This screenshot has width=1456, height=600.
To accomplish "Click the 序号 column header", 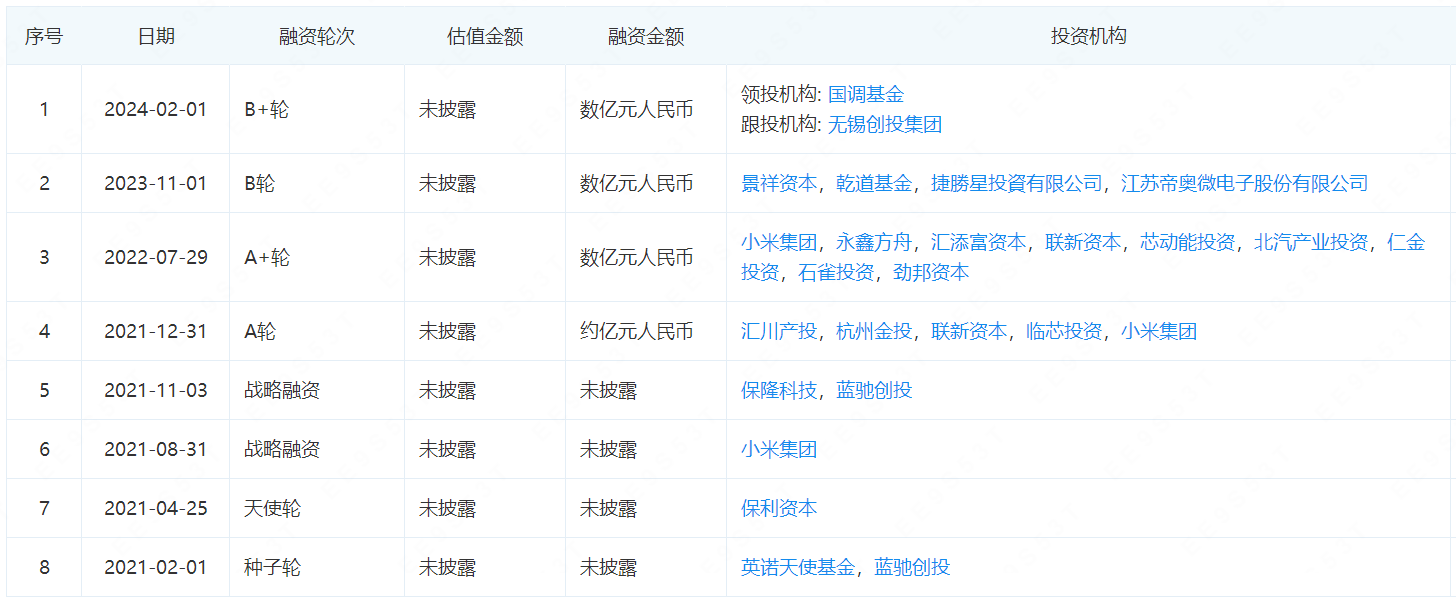I will pyautogui.click(x=43, y=36).
